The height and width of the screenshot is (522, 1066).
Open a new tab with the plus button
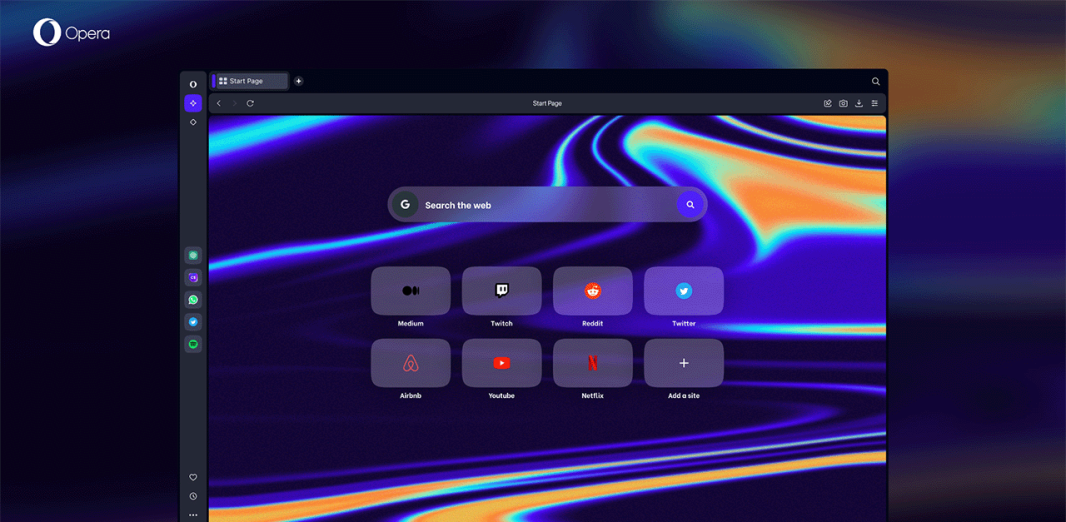(298, 81)
